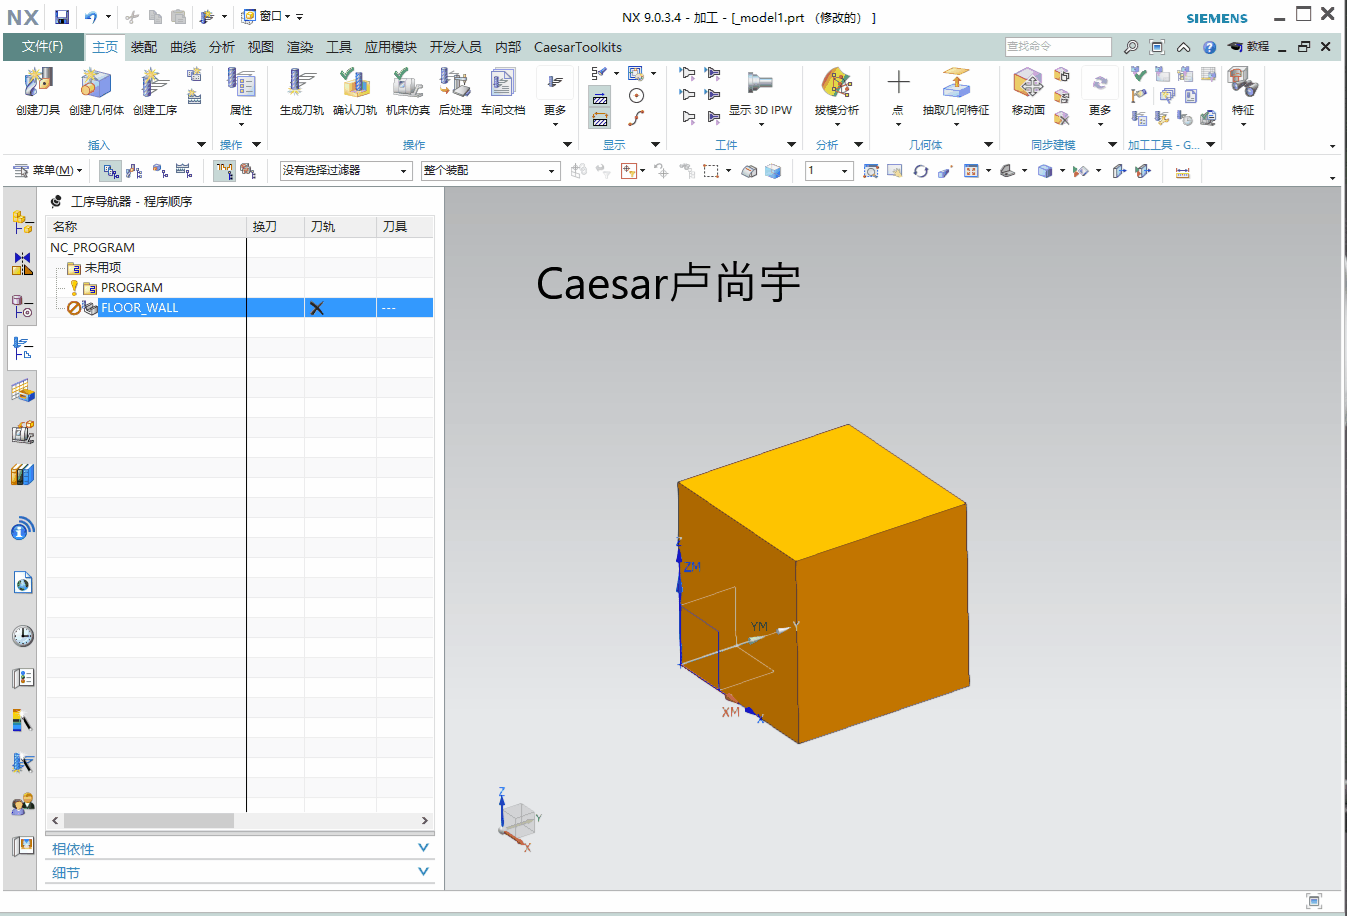Switch to the 曲线 ribbon tab
The image size is (1347, 916).
[183, 47]
